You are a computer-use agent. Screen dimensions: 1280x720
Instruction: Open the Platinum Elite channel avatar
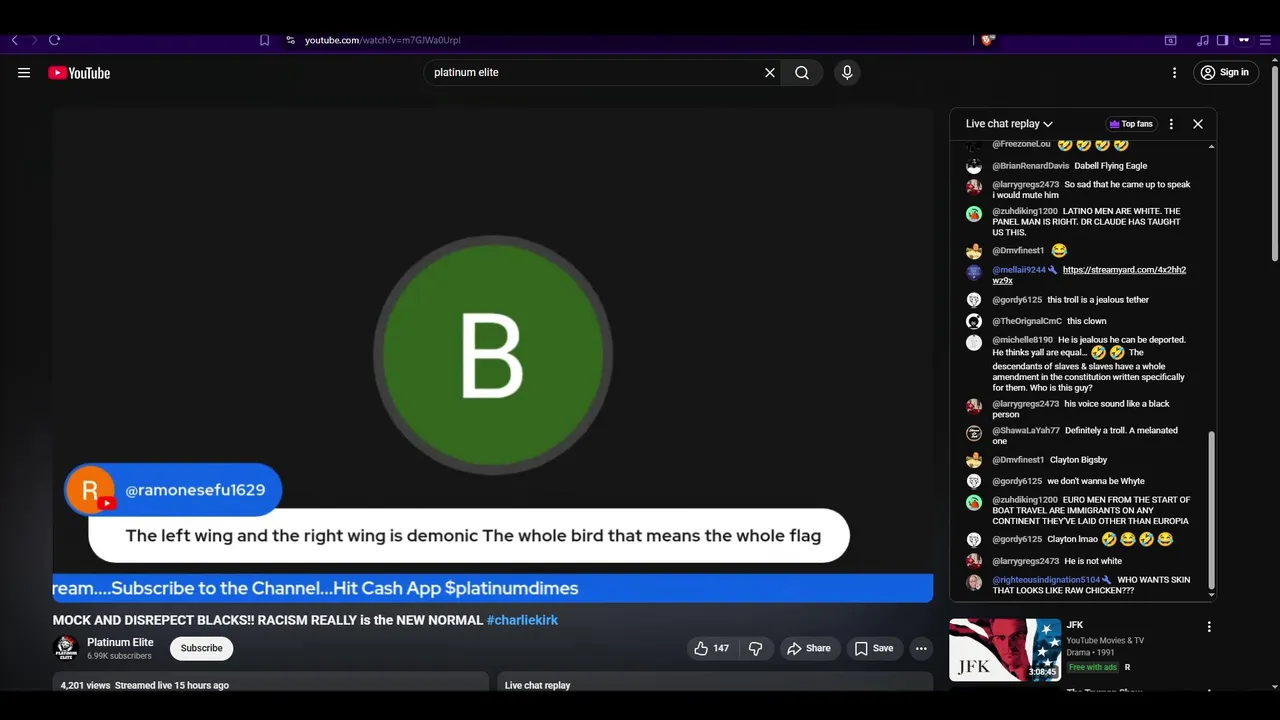66,648
